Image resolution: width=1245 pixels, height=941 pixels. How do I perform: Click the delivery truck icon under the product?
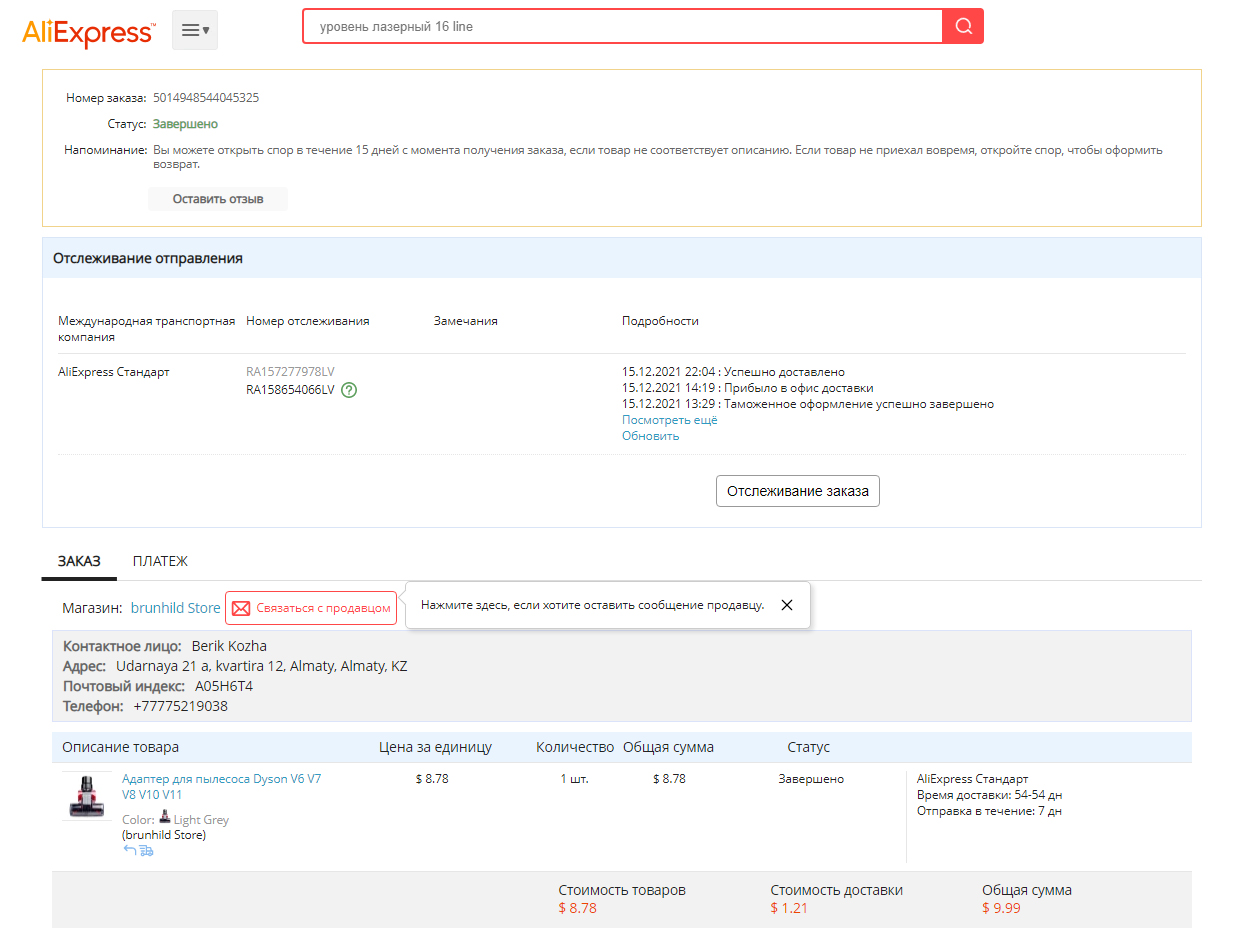click(x=146, y=851)
